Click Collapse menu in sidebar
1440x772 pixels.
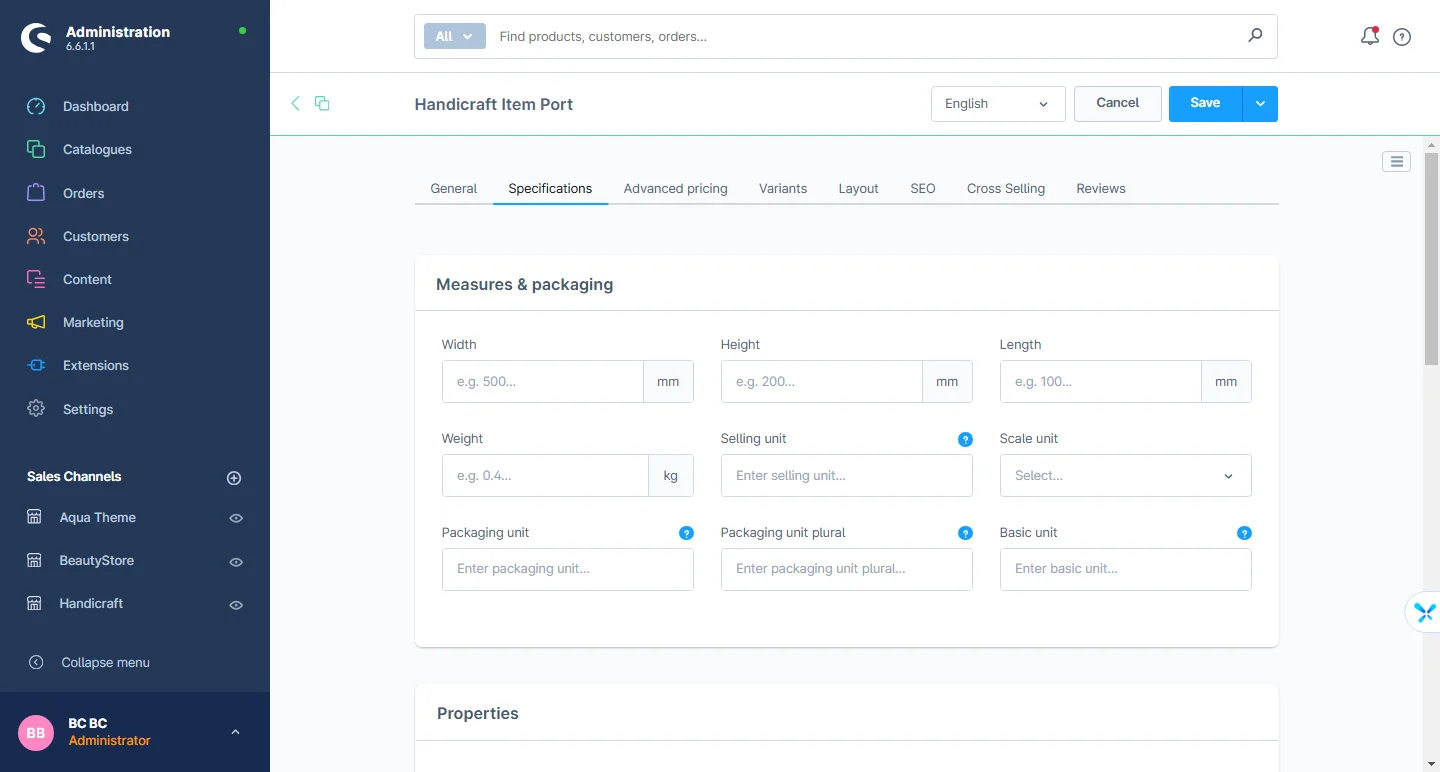click(104, 662)
